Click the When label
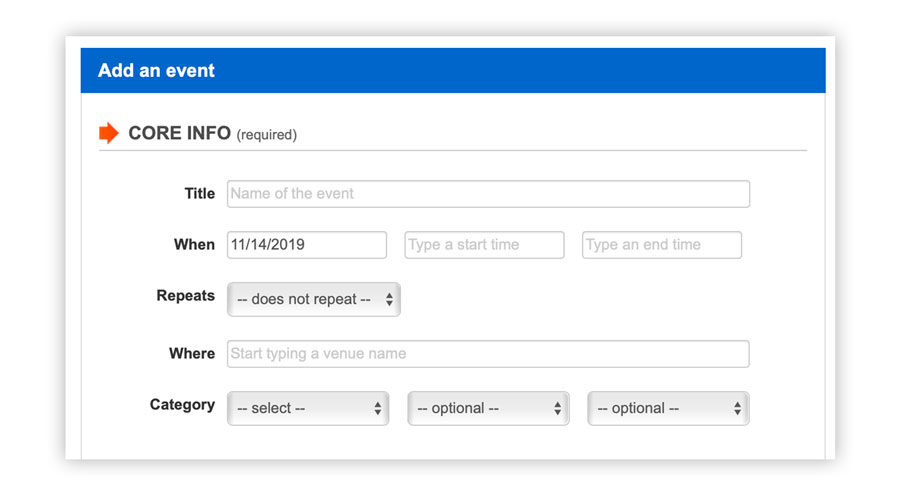The image size is (900, 495). click(x=195, y=245)
